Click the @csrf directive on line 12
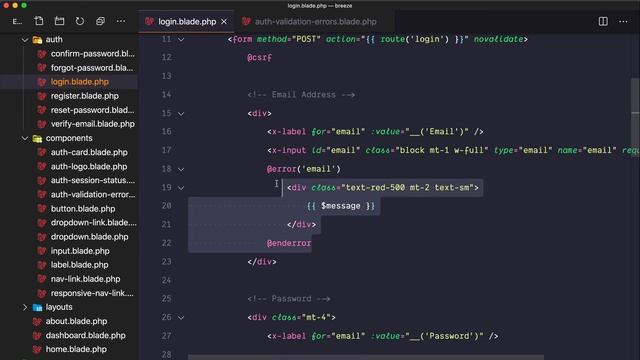The image size is (640, 360). pos(260,58)
